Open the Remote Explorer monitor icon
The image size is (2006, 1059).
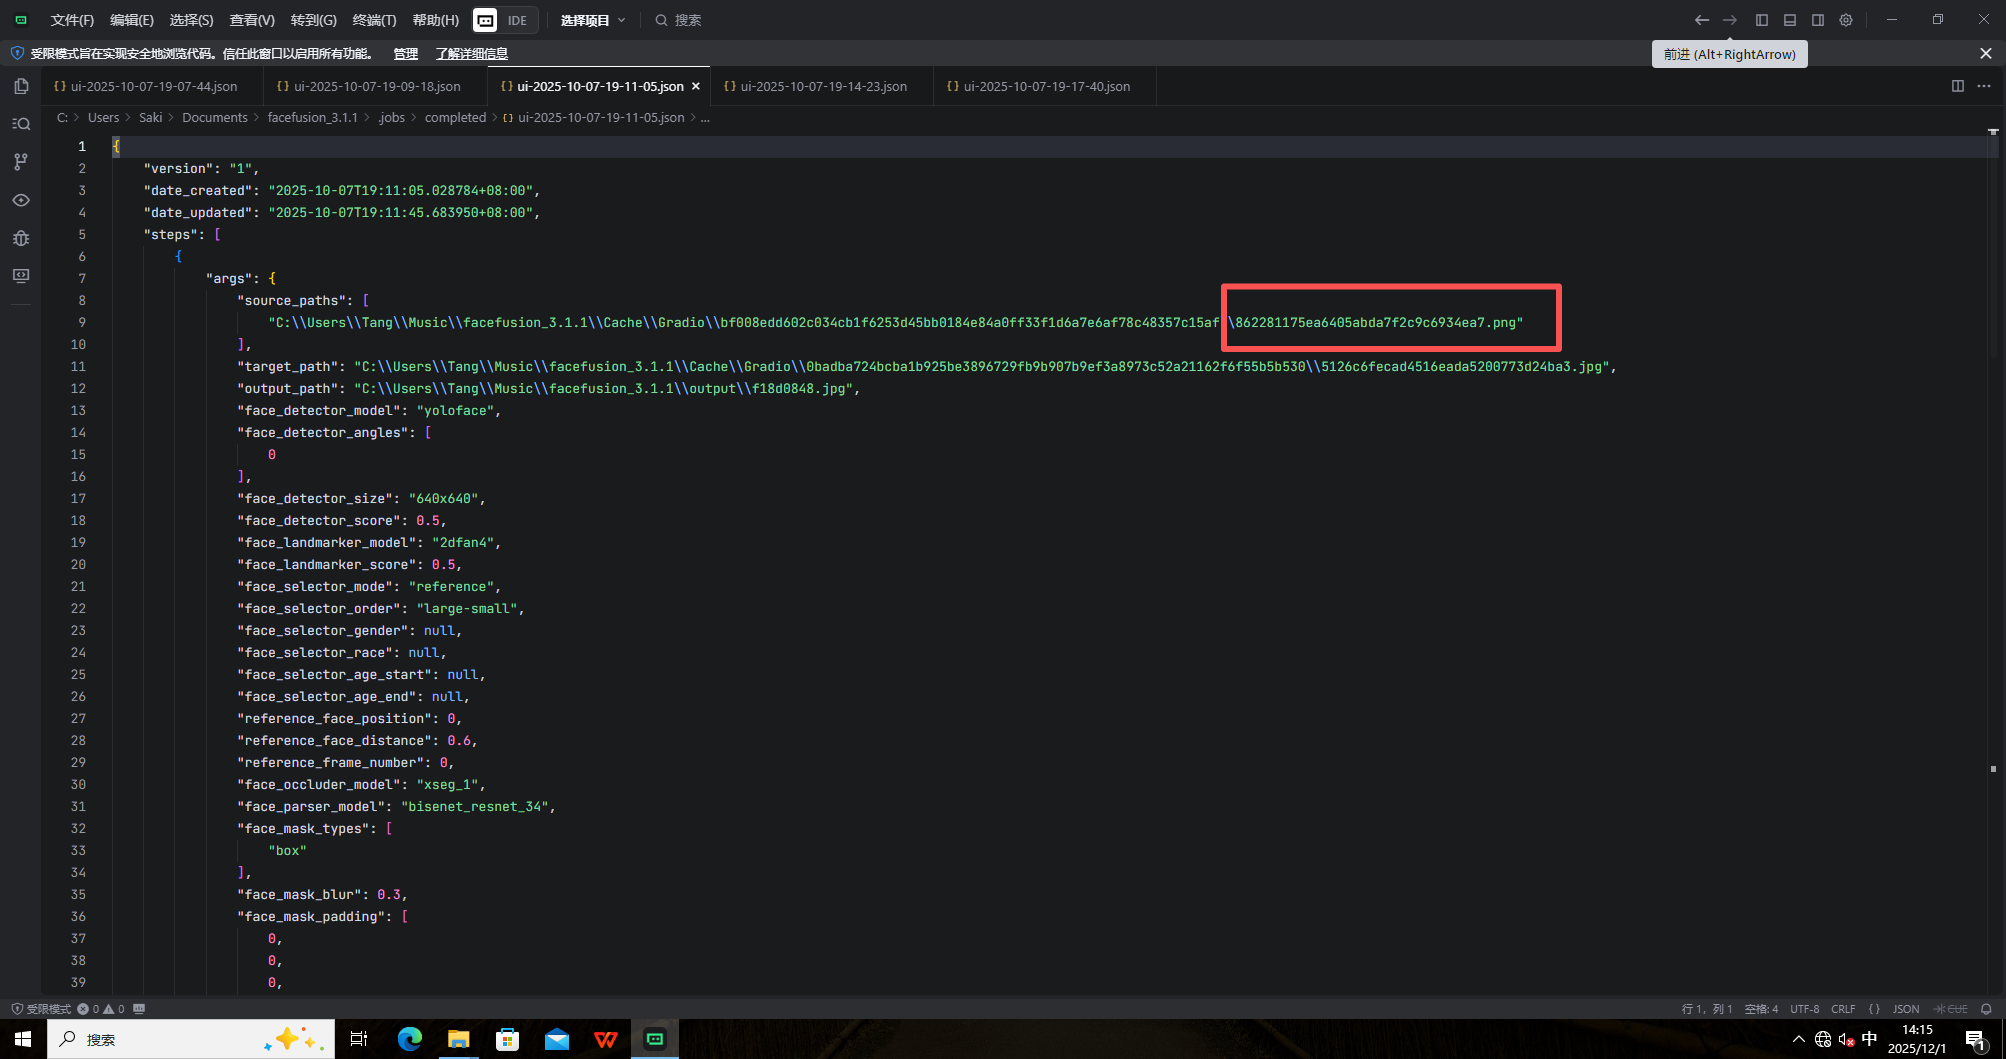point(21,276)
